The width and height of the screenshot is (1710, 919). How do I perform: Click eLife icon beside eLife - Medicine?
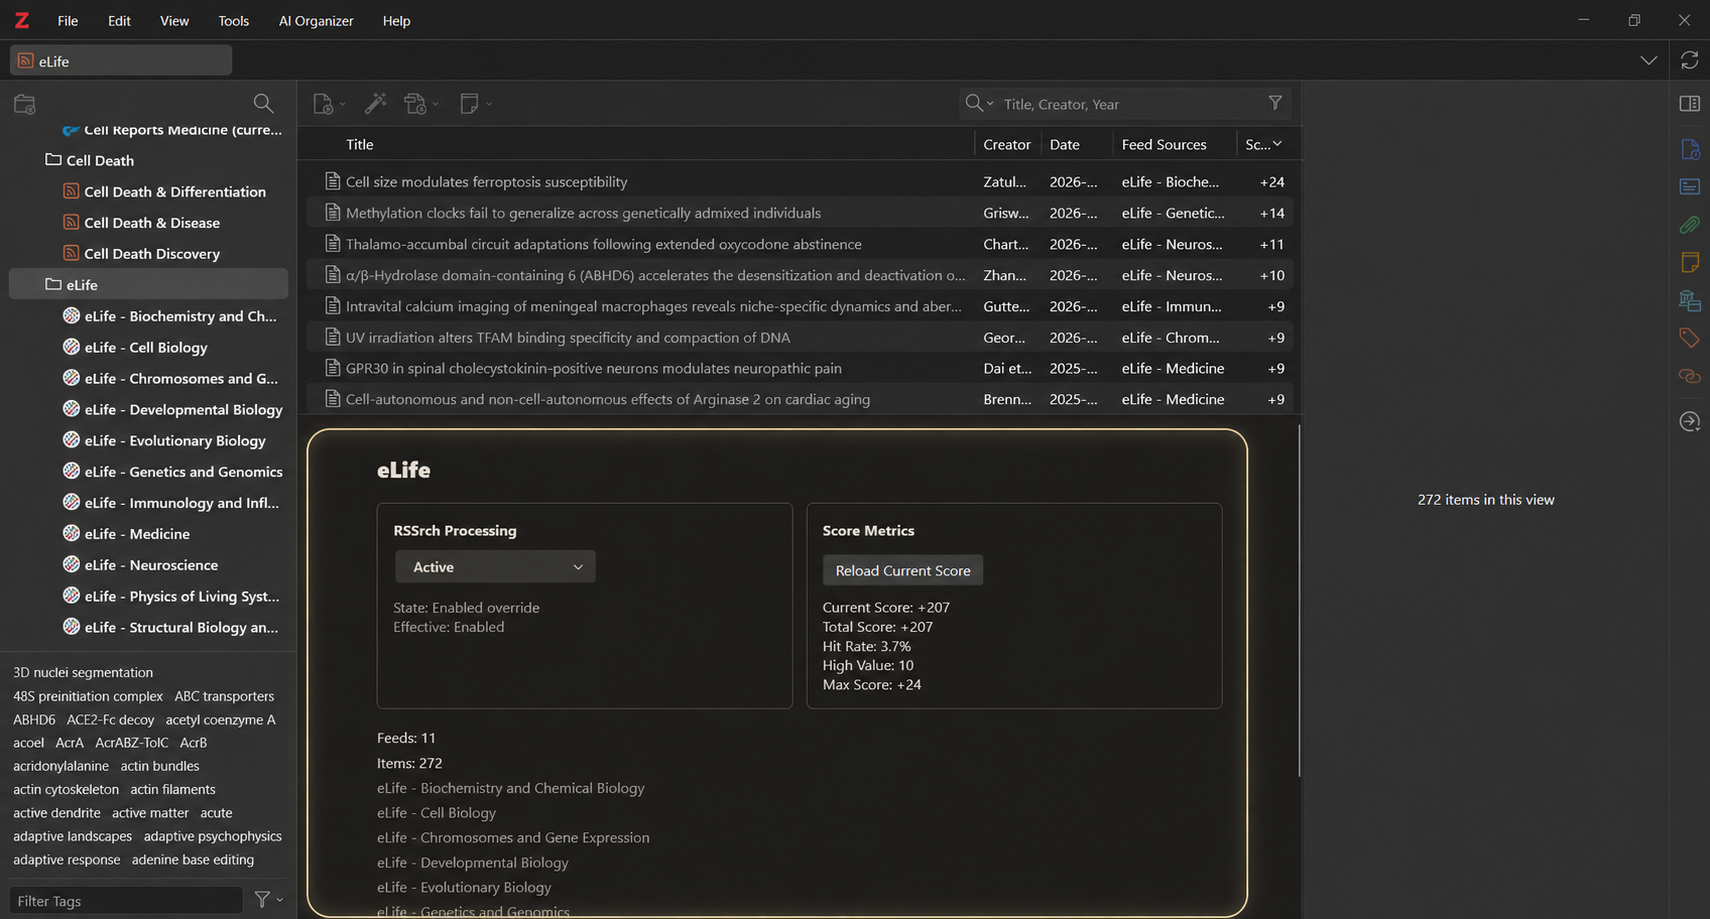[x=71, y=533]
